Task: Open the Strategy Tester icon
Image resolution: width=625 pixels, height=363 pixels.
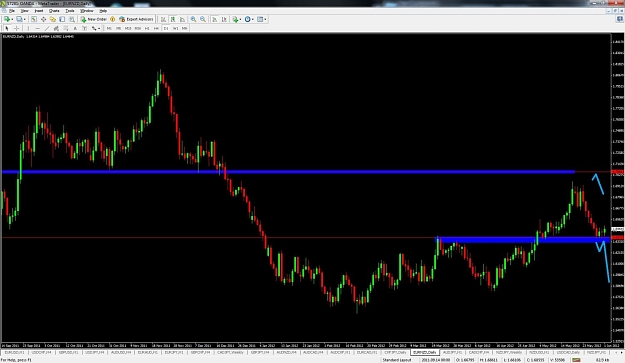Action: pyautogui.click(x=72, y=19)
